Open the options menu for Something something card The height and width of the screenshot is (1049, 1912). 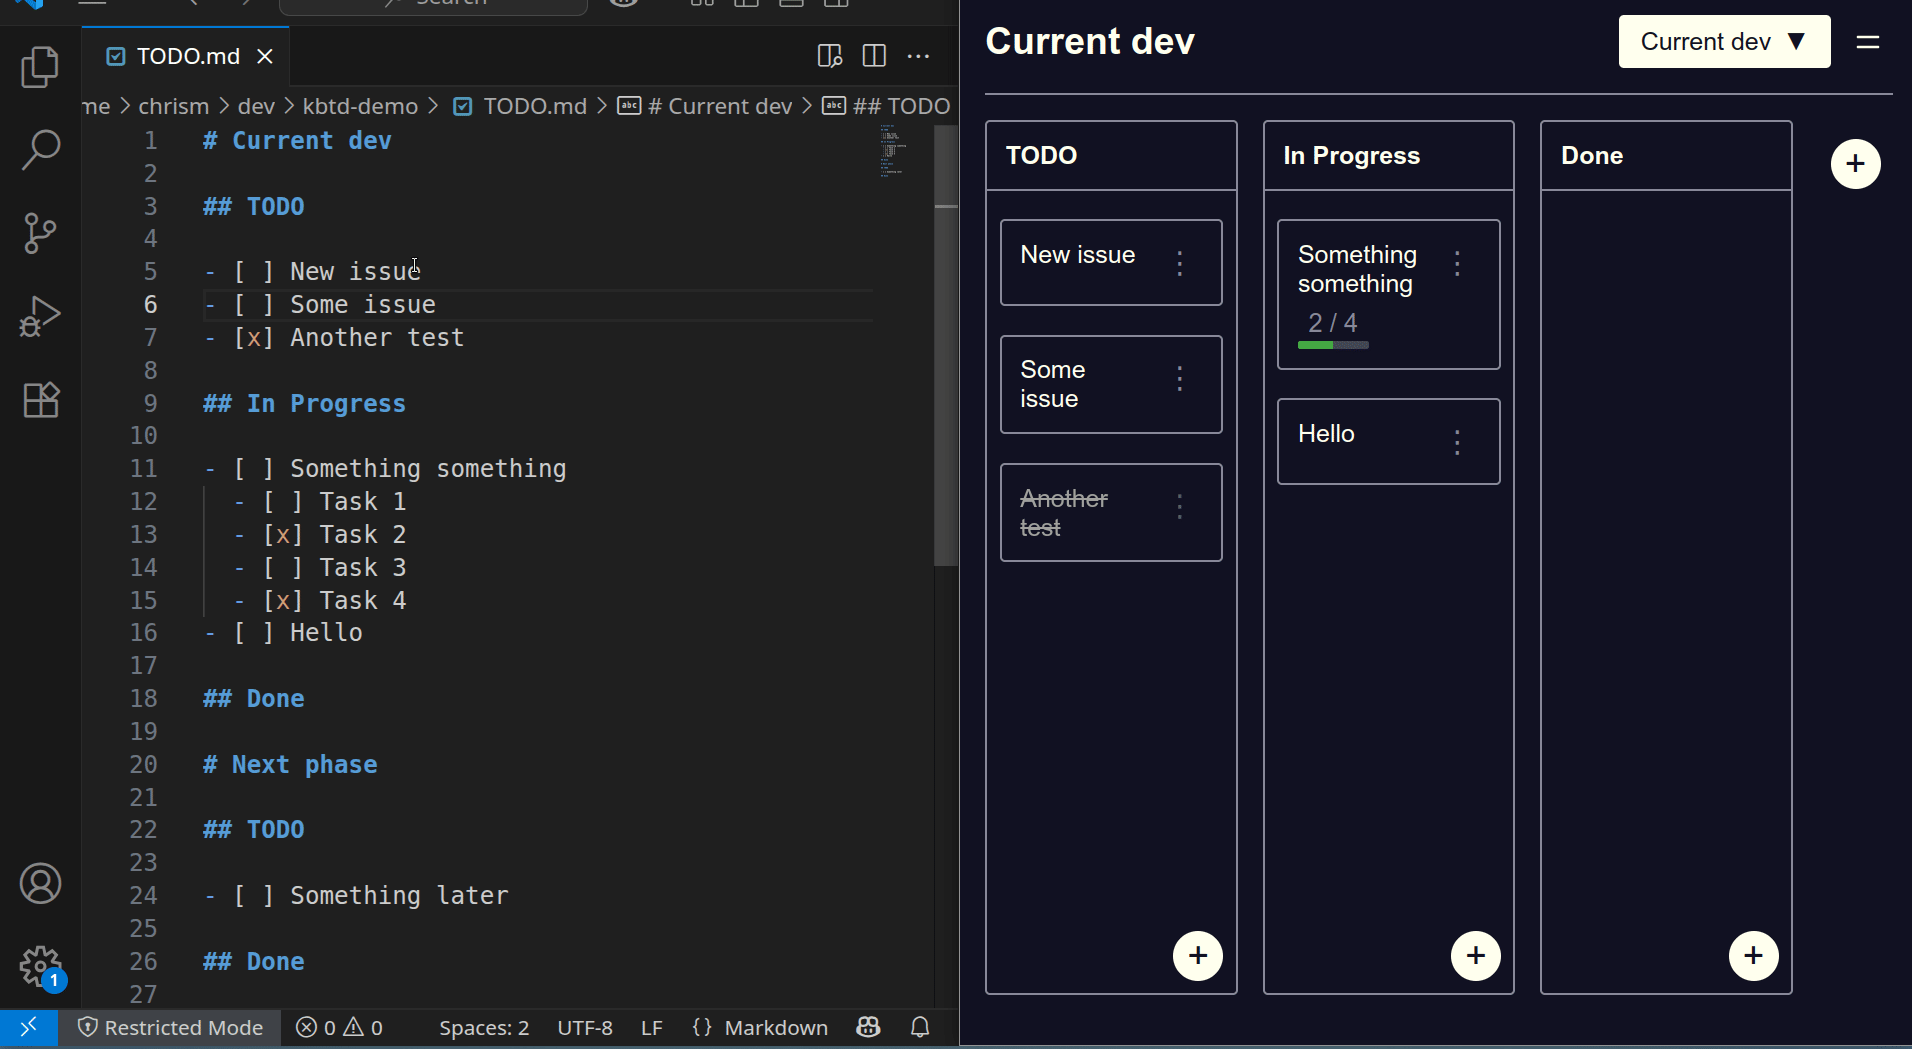1457,263
